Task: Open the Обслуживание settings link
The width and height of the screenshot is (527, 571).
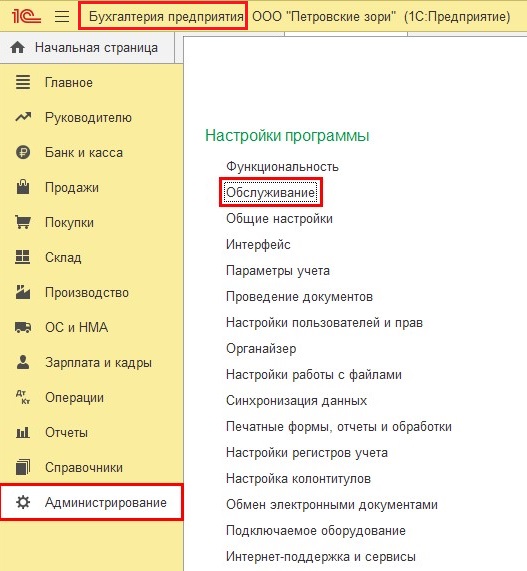Action: 271,192
